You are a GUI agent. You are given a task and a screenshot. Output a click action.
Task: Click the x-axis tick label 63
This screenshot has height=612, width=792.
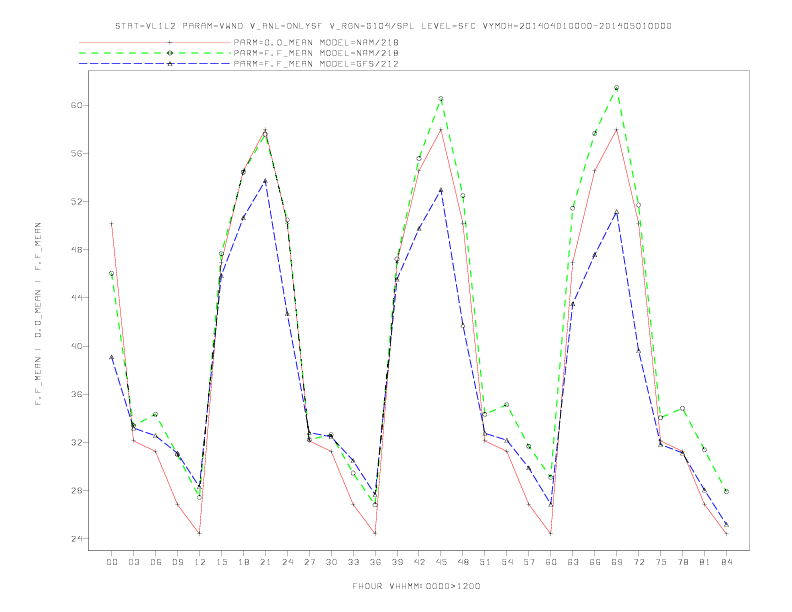573,562
